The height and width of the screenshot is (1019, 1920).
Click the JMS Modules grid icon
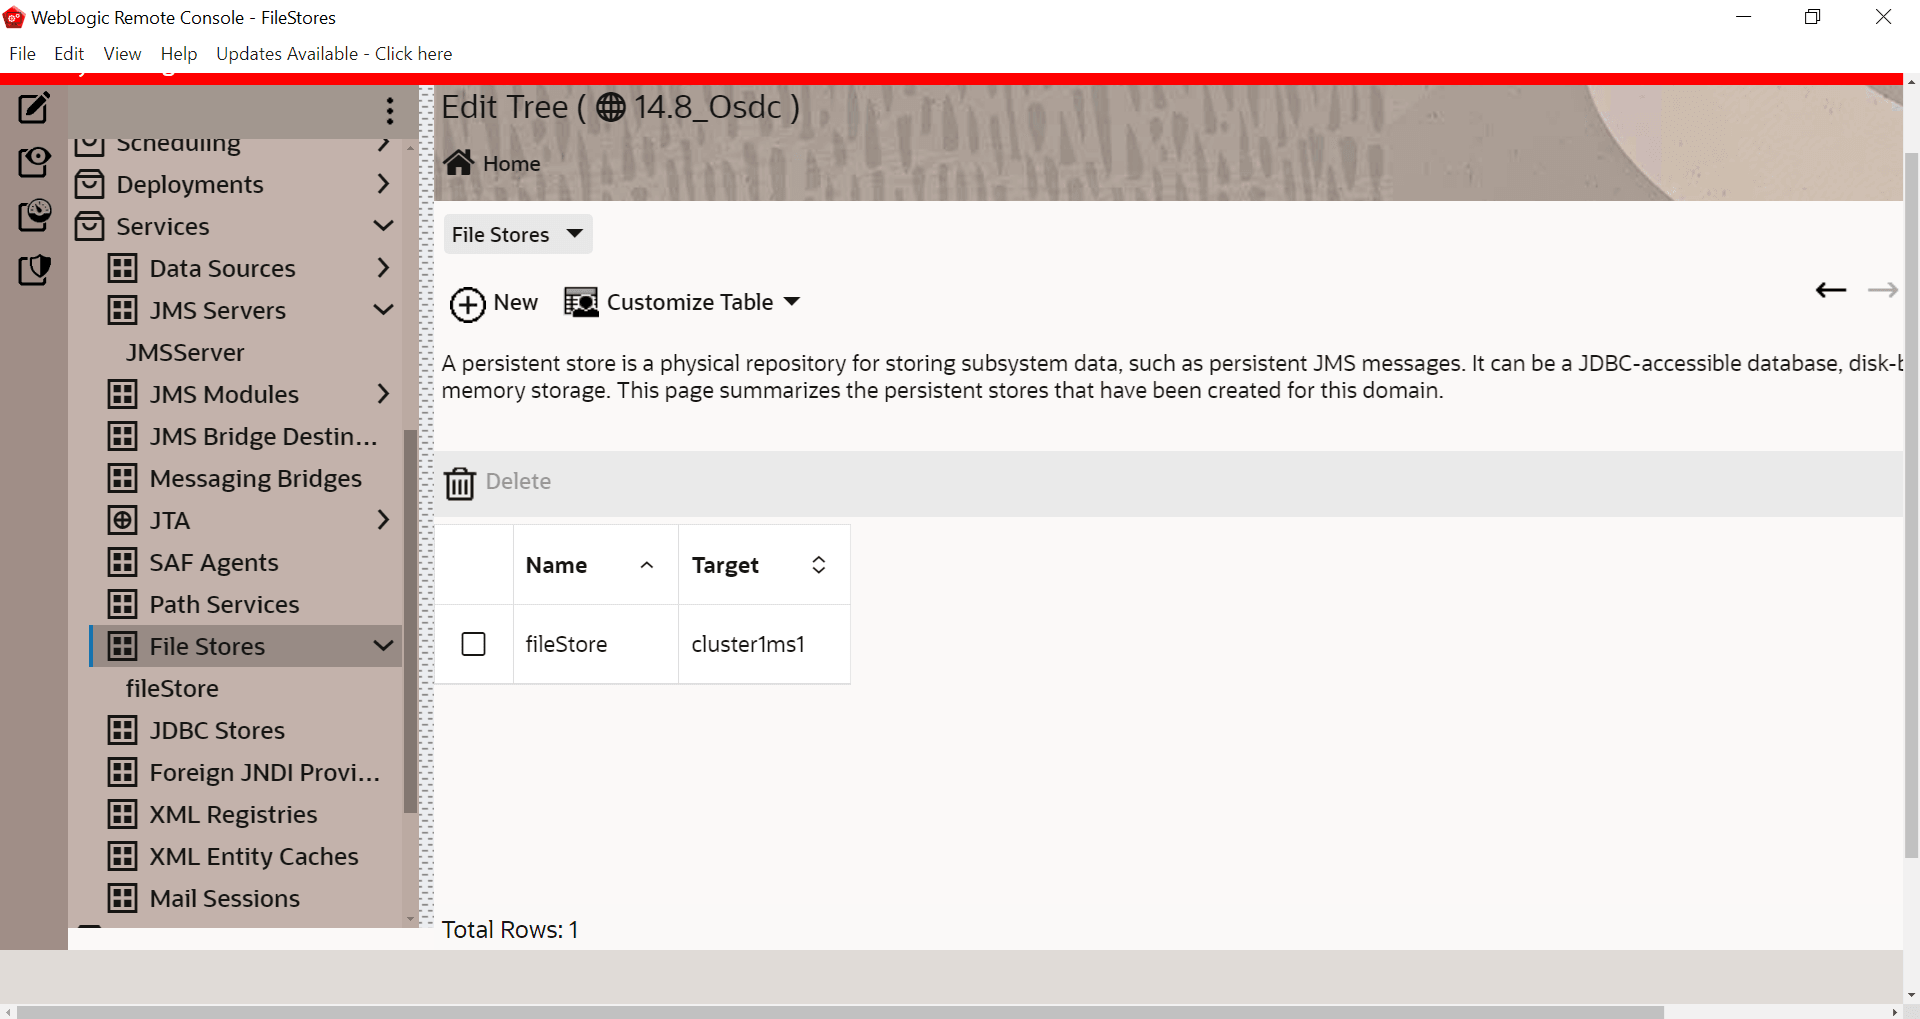click(x=123, y=394)
